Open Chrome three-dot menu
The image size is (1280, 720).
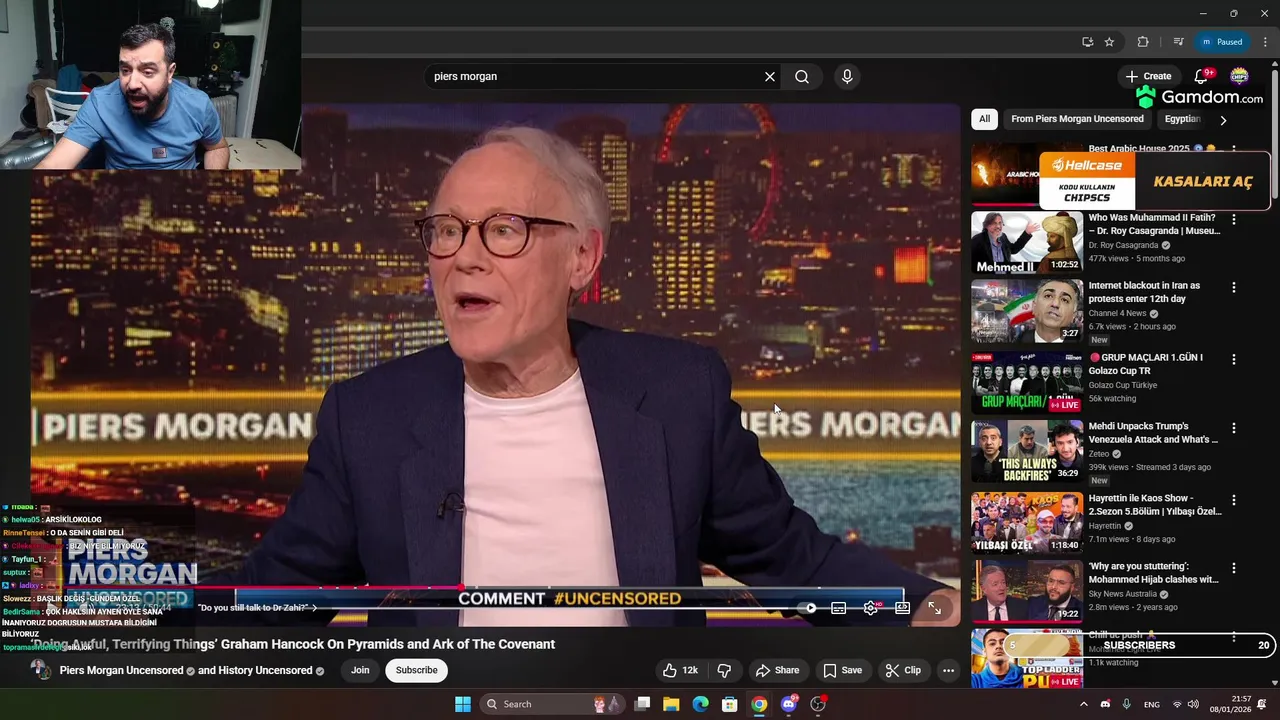1265,42
